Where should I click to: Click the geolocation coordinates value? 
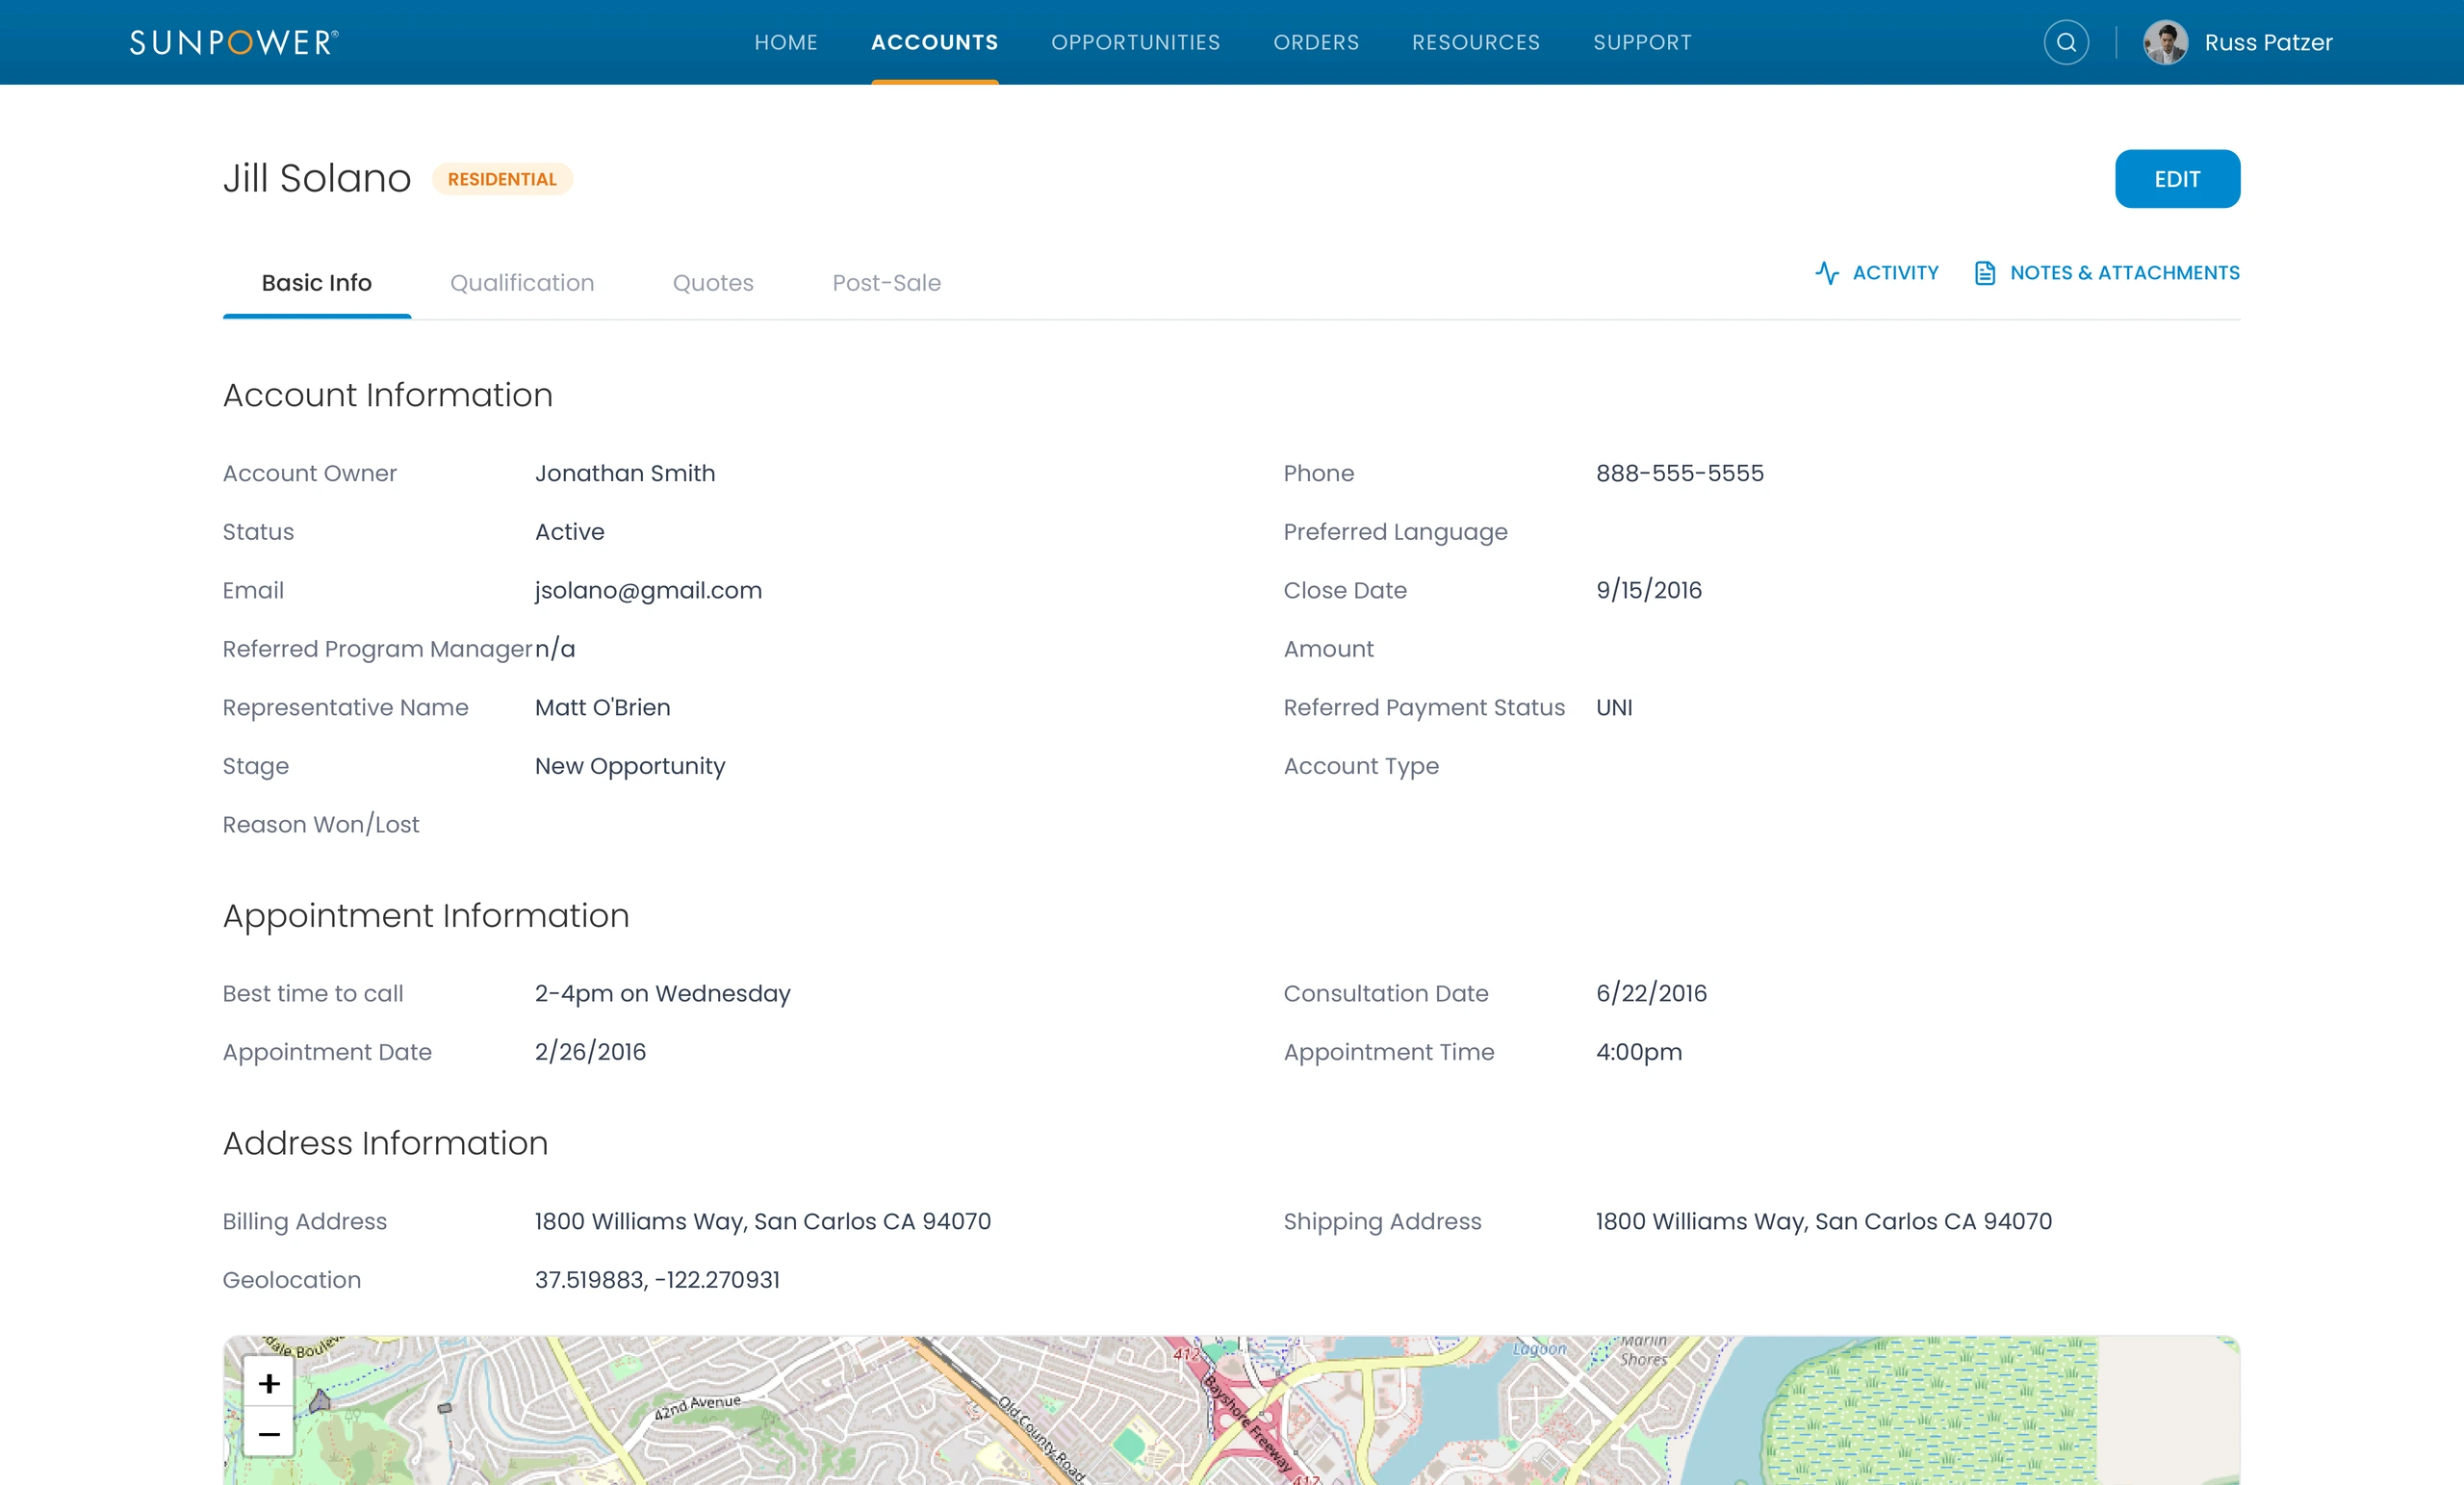pos(657,1280)
